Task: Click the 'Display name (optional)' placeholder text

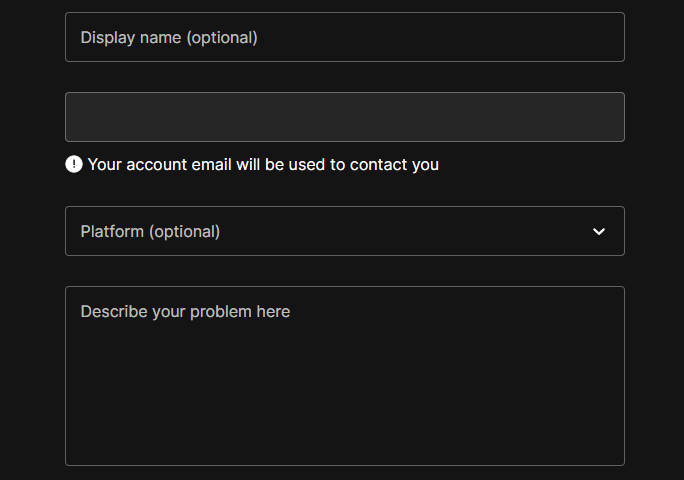Action: 169,38
